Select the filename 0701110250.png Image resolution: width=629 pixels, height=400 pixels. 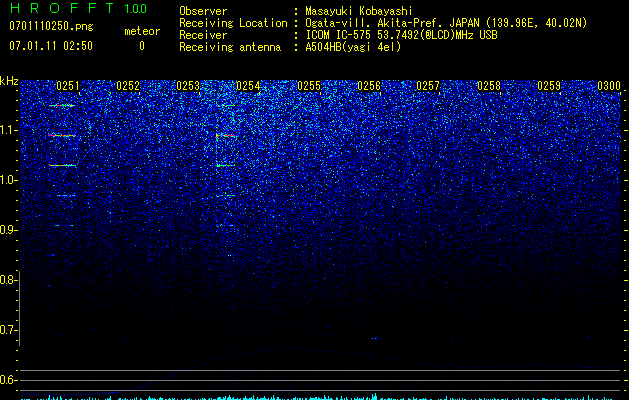click(51, 26)
